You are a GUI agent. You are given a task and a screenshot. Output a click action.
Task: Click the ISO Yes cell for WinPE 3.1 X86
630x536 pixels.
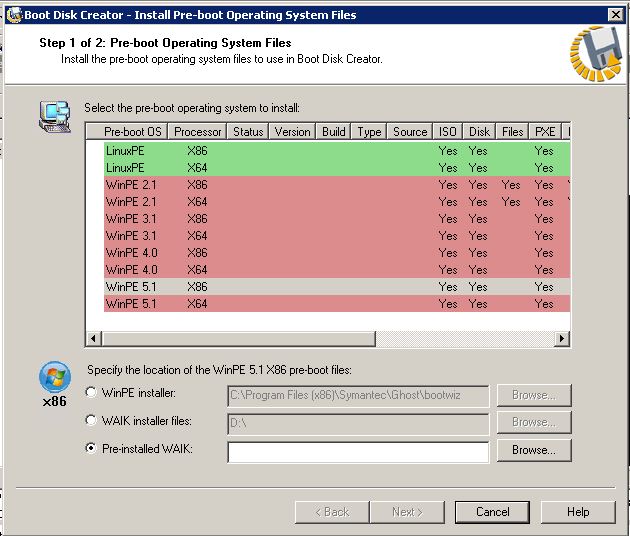448,219
